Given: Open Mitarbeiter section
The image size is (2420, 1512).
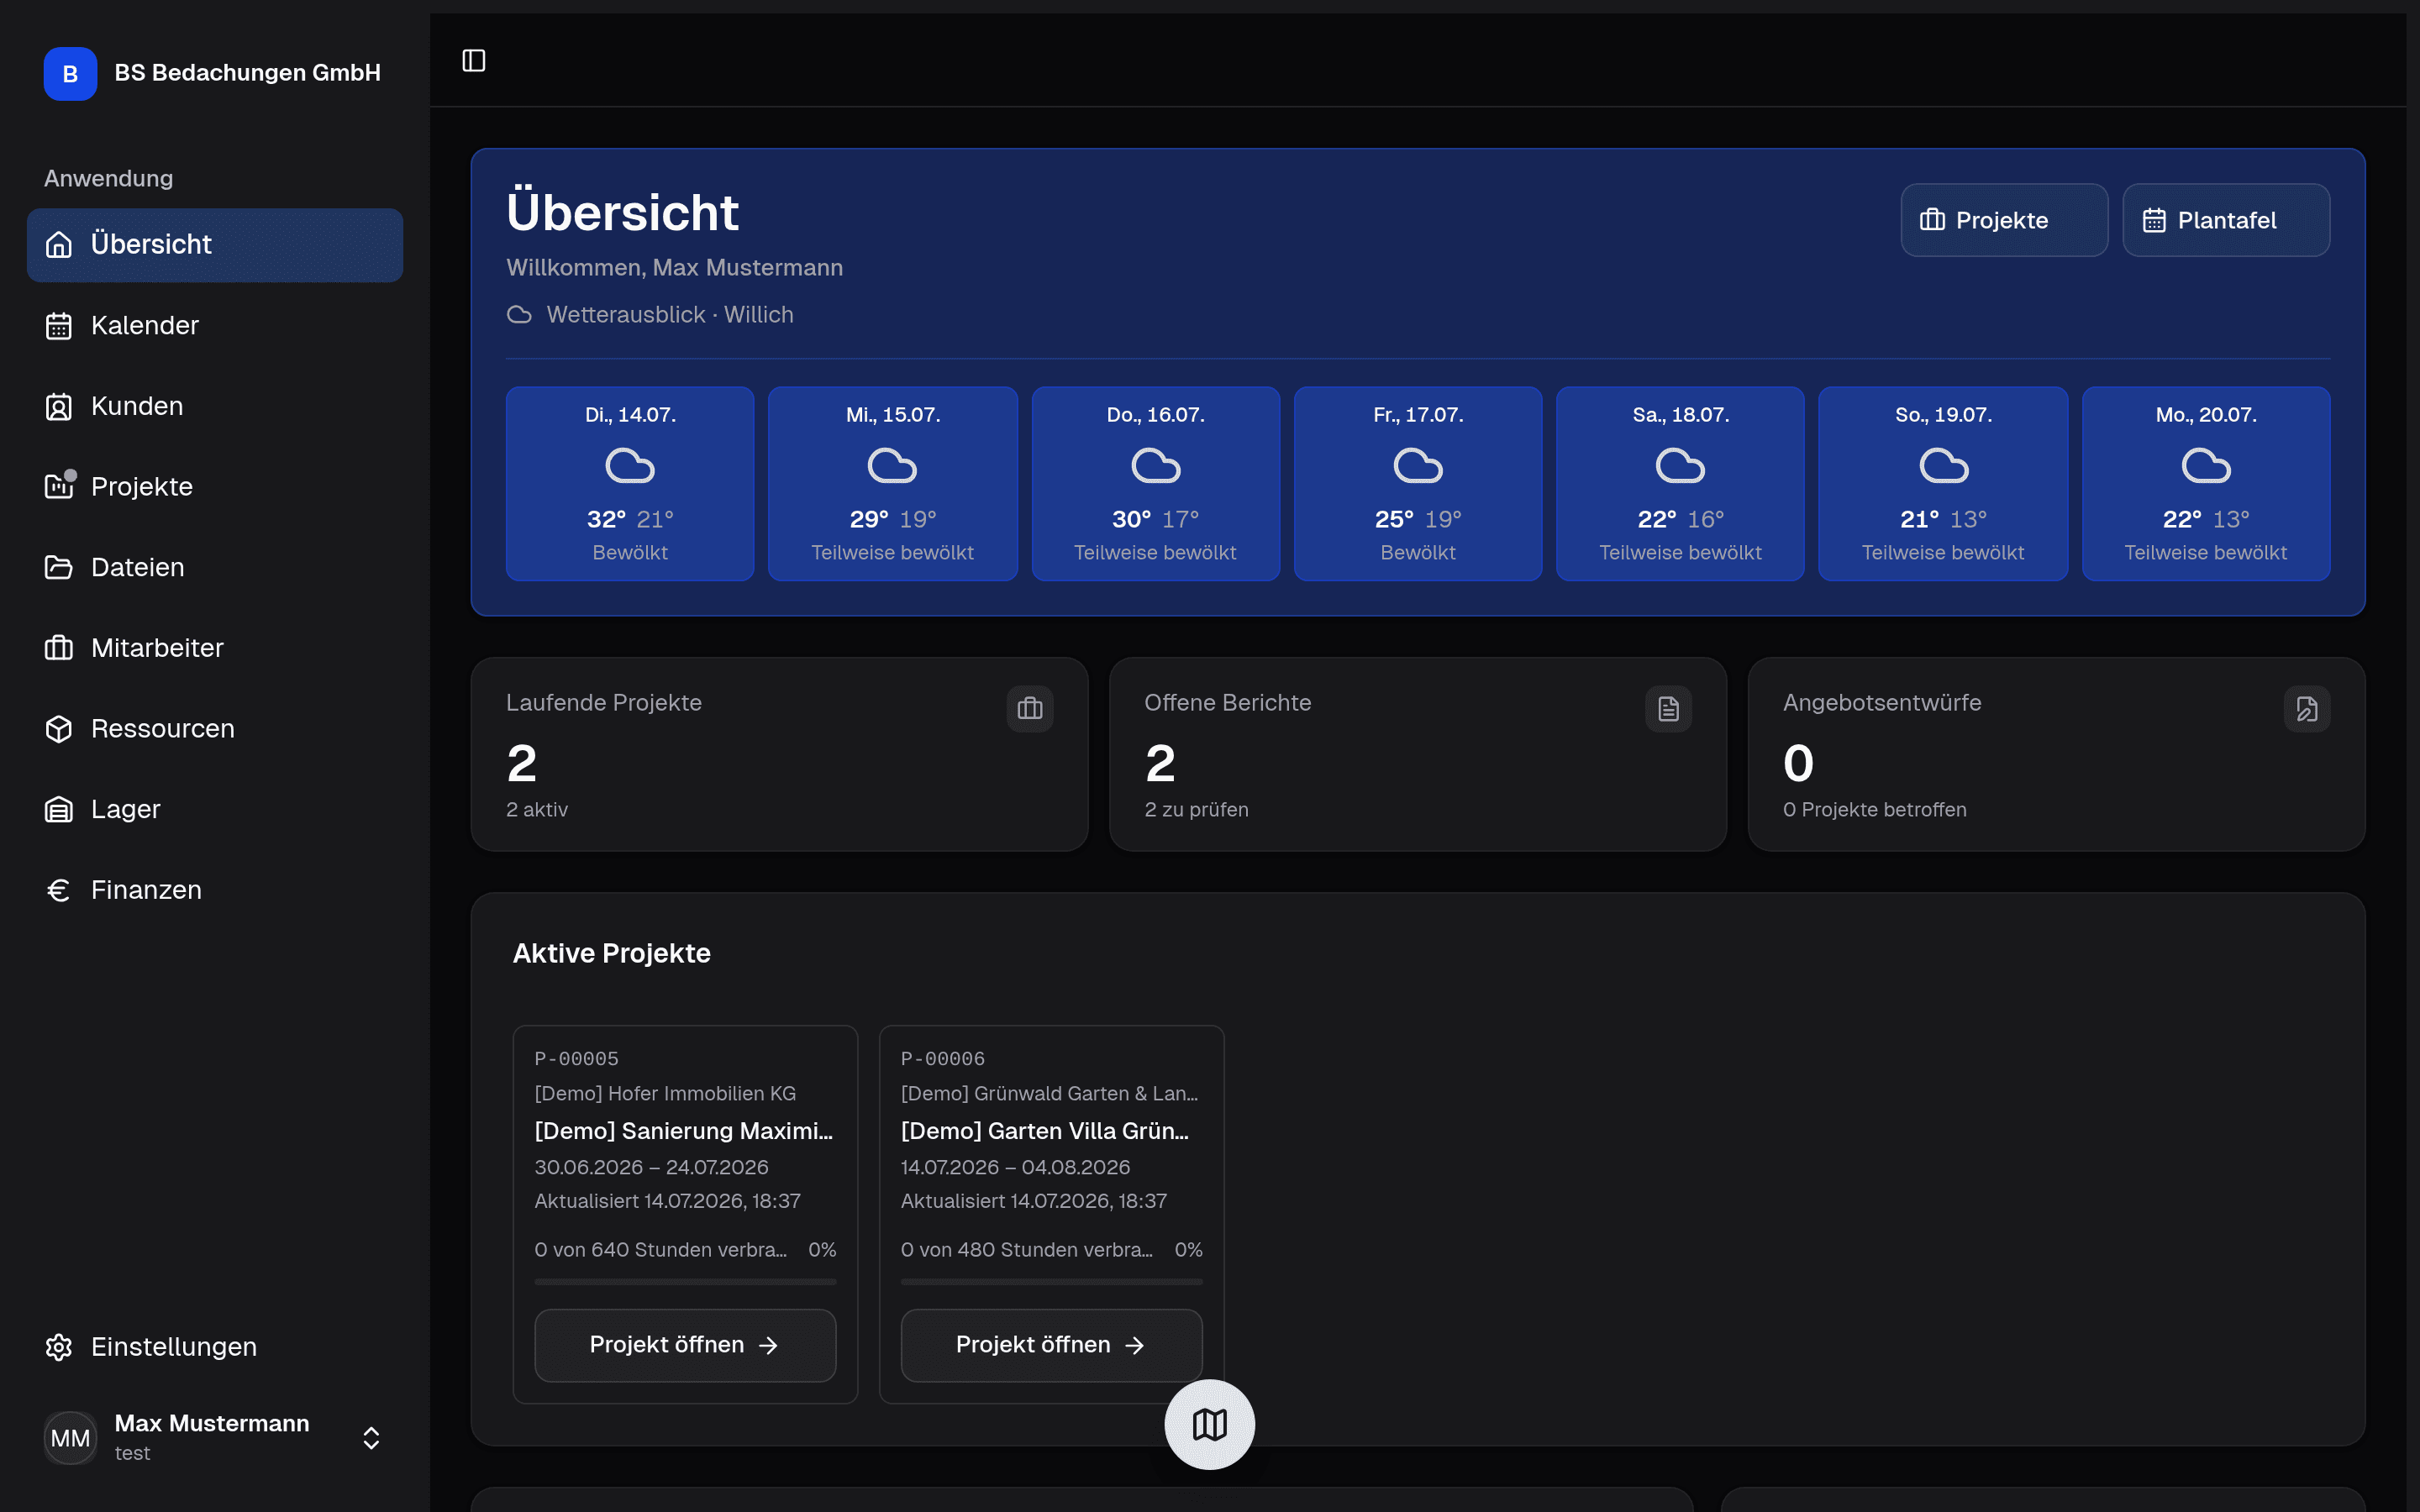Looking at the screenshot, I should click(215, 648).
